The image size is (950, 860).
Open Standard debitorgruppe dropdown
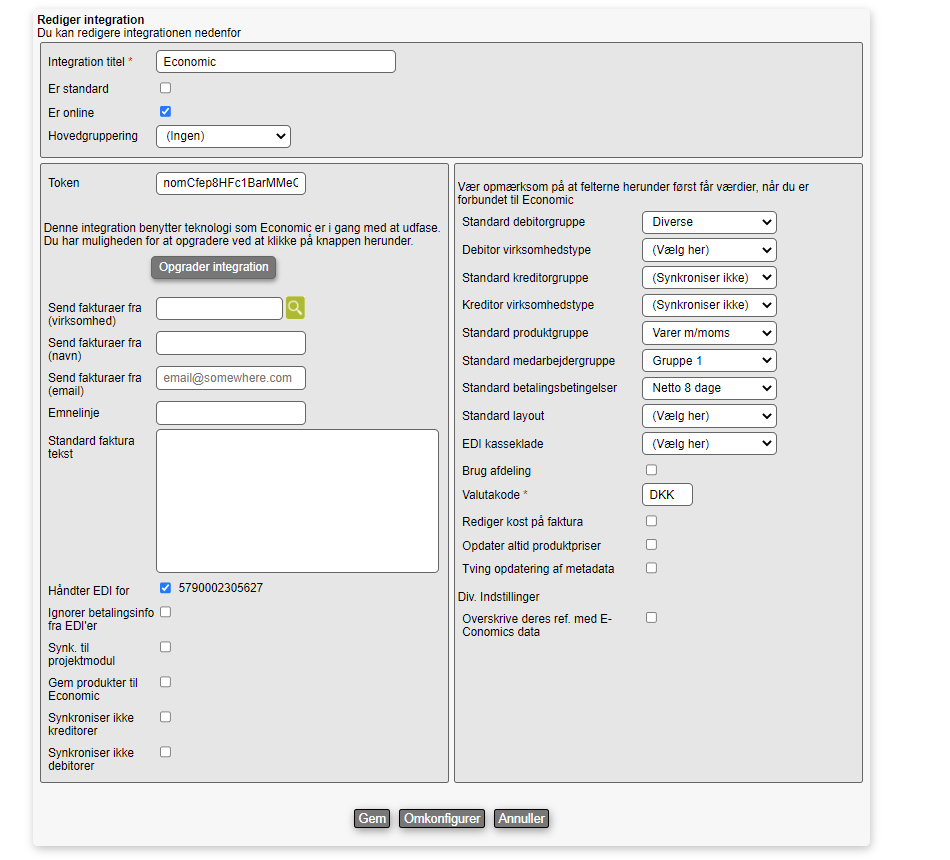click(x=708, y=222)
